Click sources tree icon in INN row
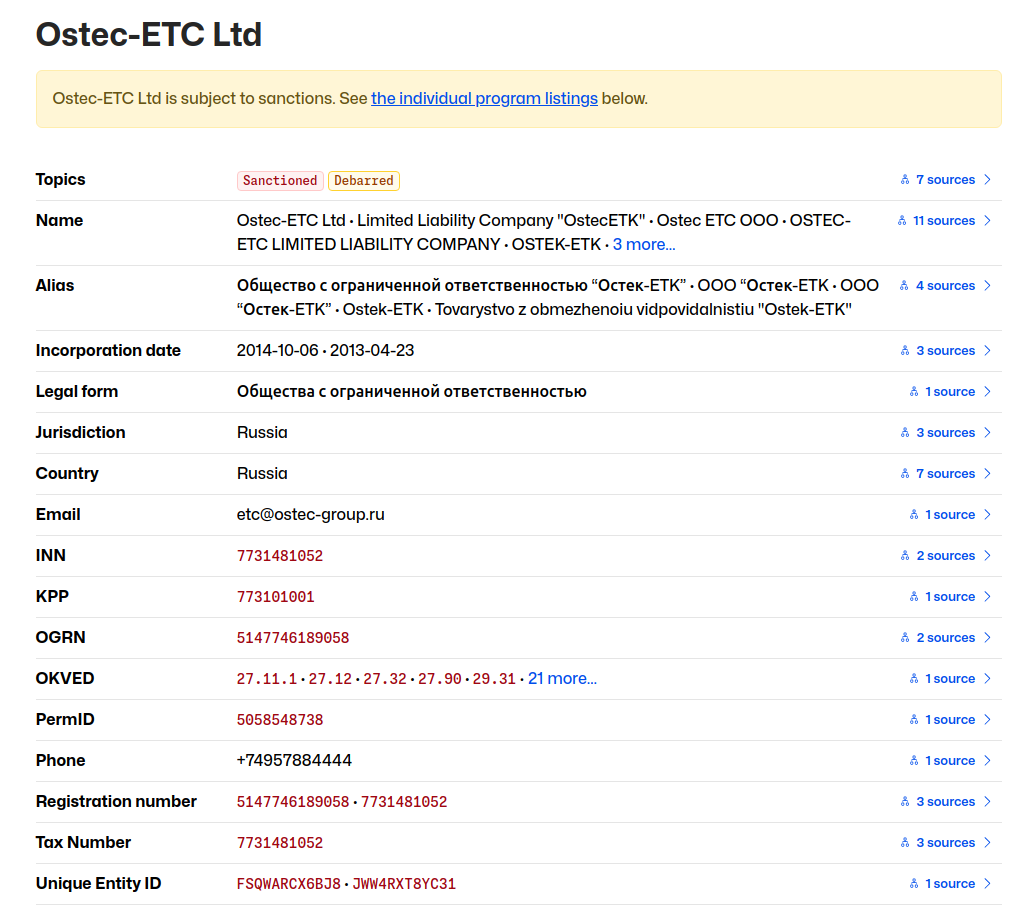Viewport: 1022px width, 914px height. pos(905,556)
